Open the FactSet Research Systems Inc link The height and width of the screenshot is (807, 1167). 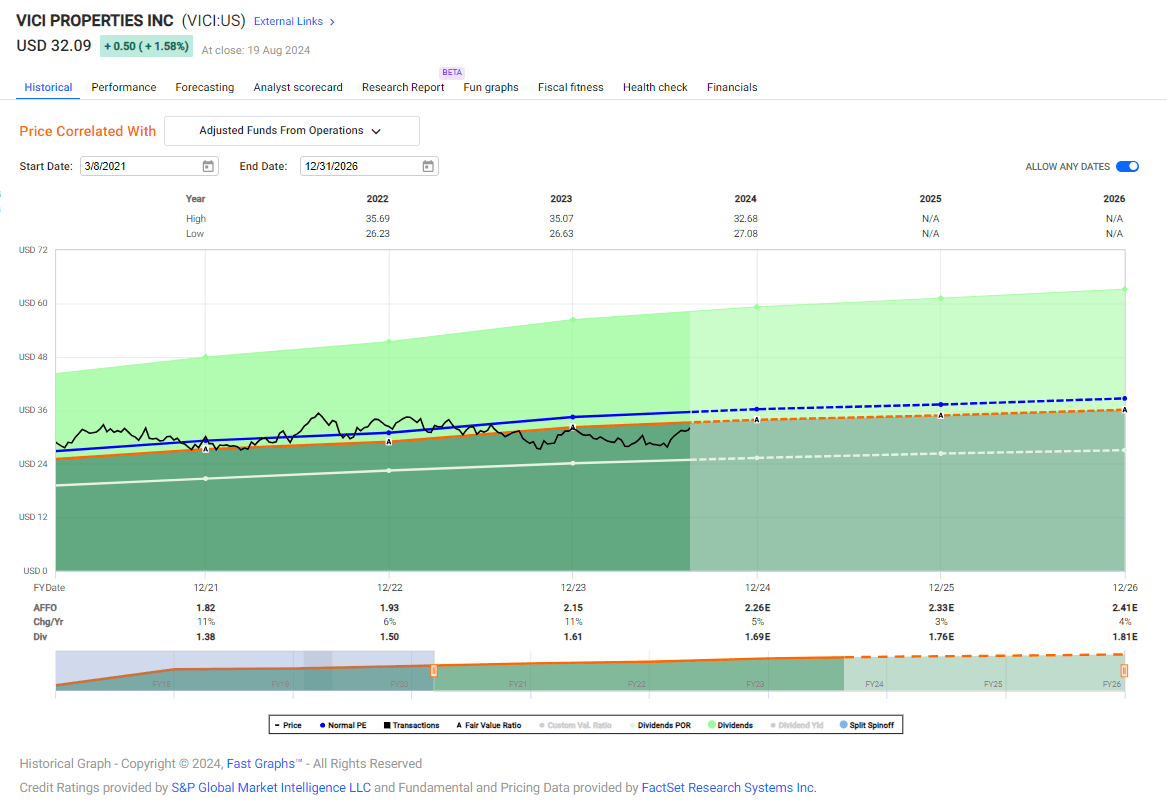click(728, 787)
